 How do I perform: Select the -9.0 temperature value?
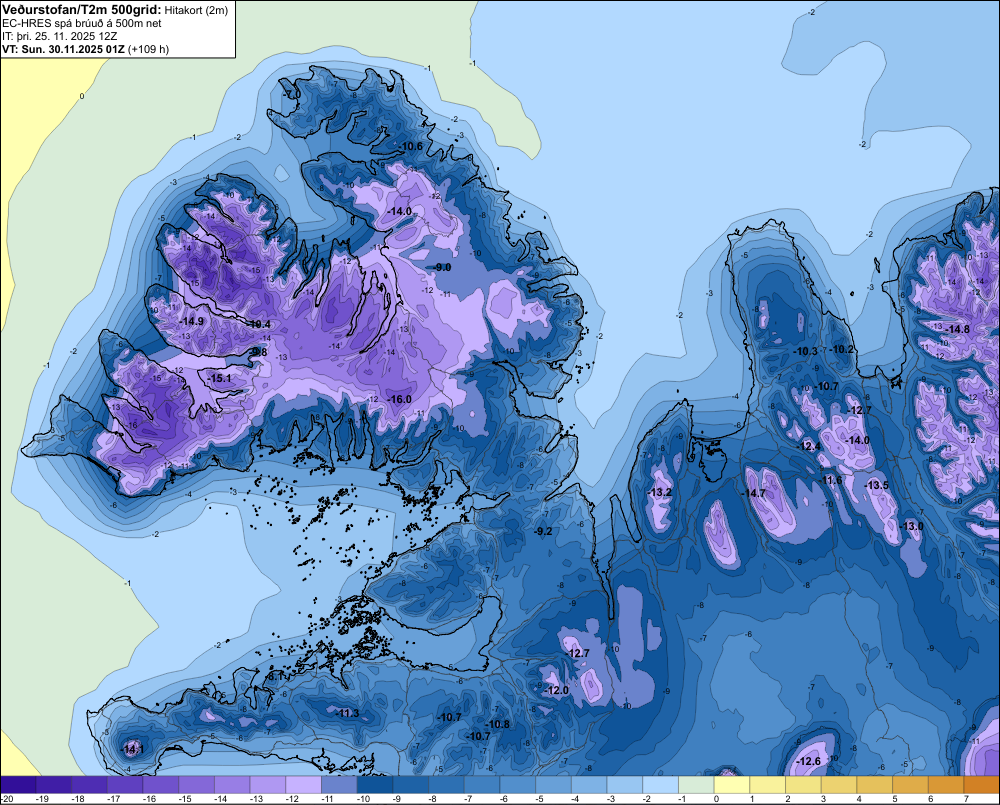441,267
